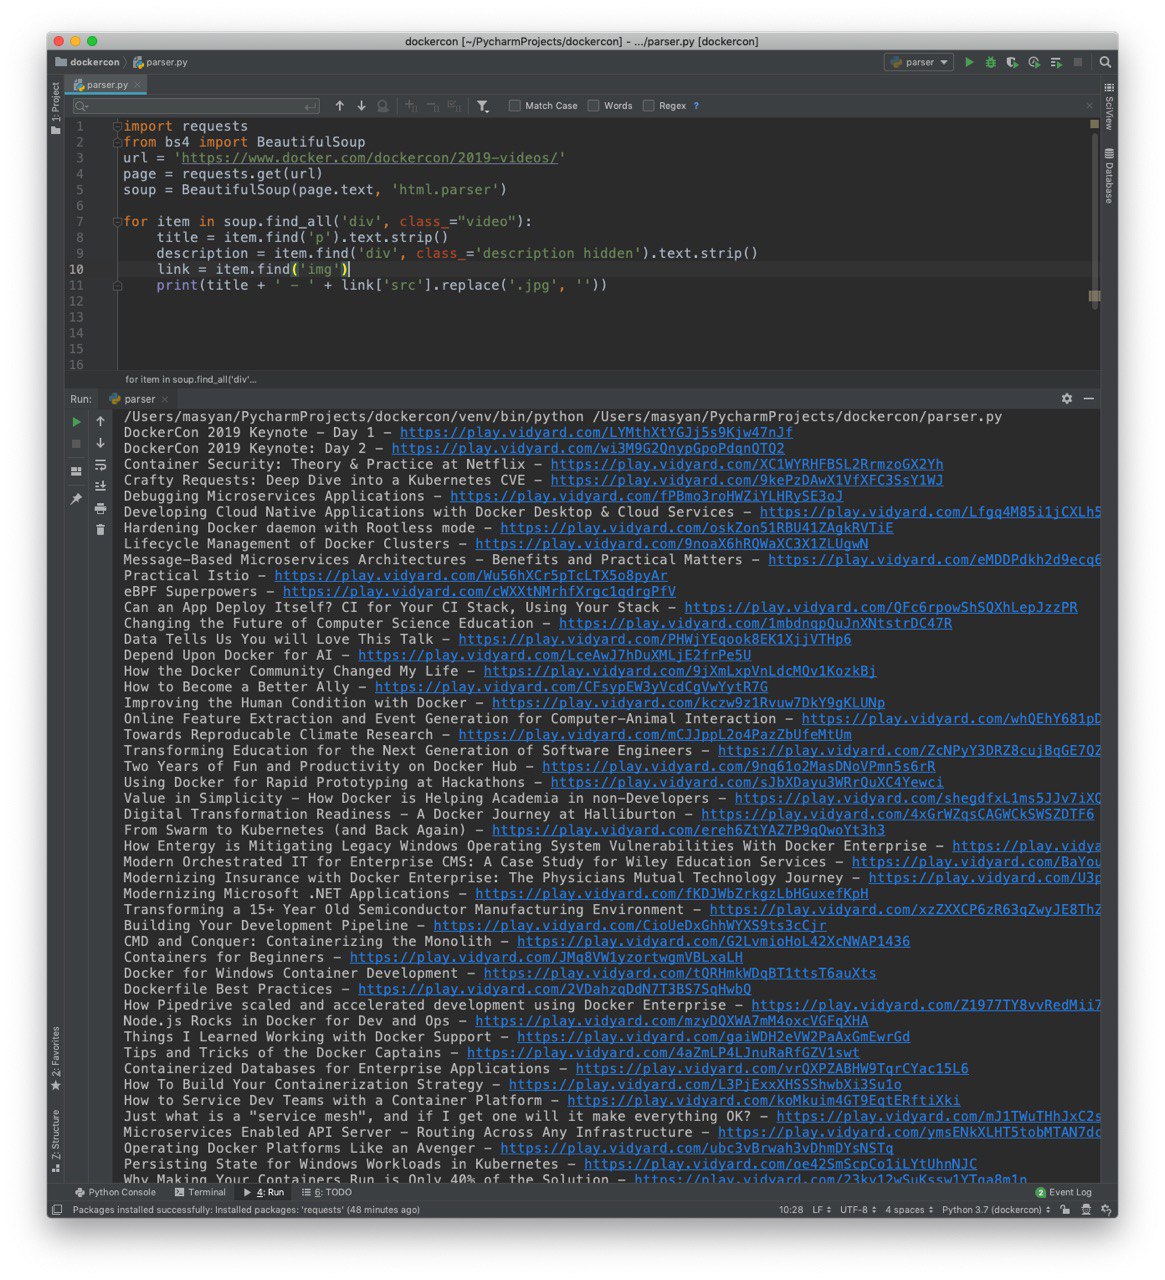The height and width of the screenshot is (1280, 1165).
Task: Enable Words checkbox
Action: [x=593, y=105]
